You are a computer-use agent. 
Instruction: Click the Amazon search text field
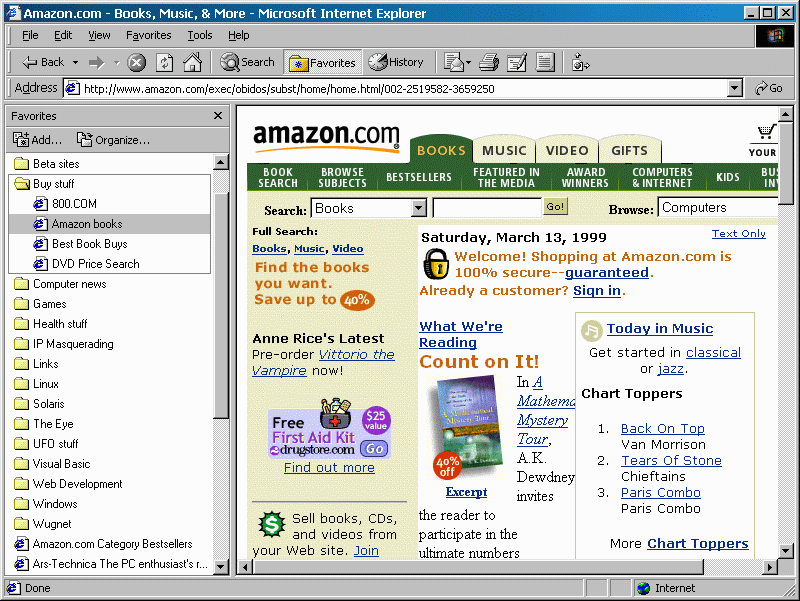click(x=487, y=208)
